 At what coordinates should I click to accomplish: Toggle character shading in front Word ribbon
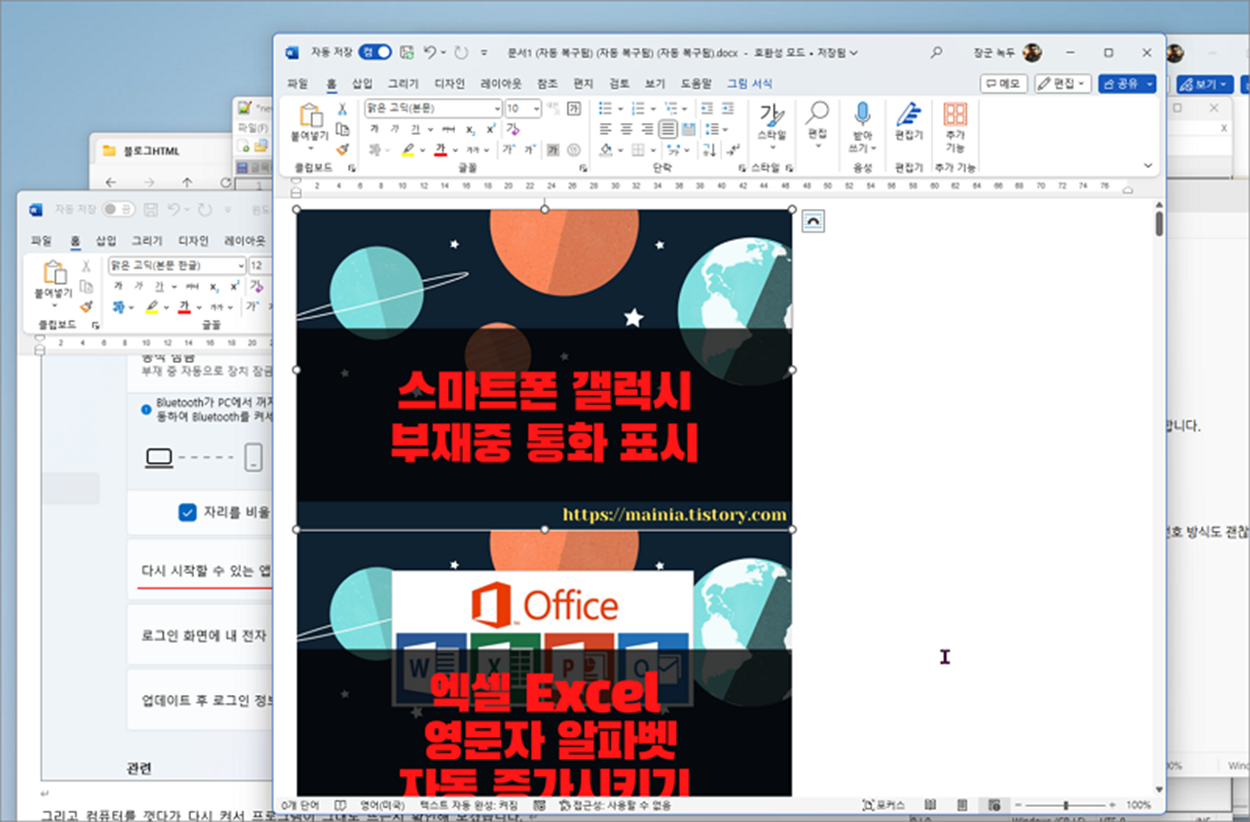tap(553, 150)
